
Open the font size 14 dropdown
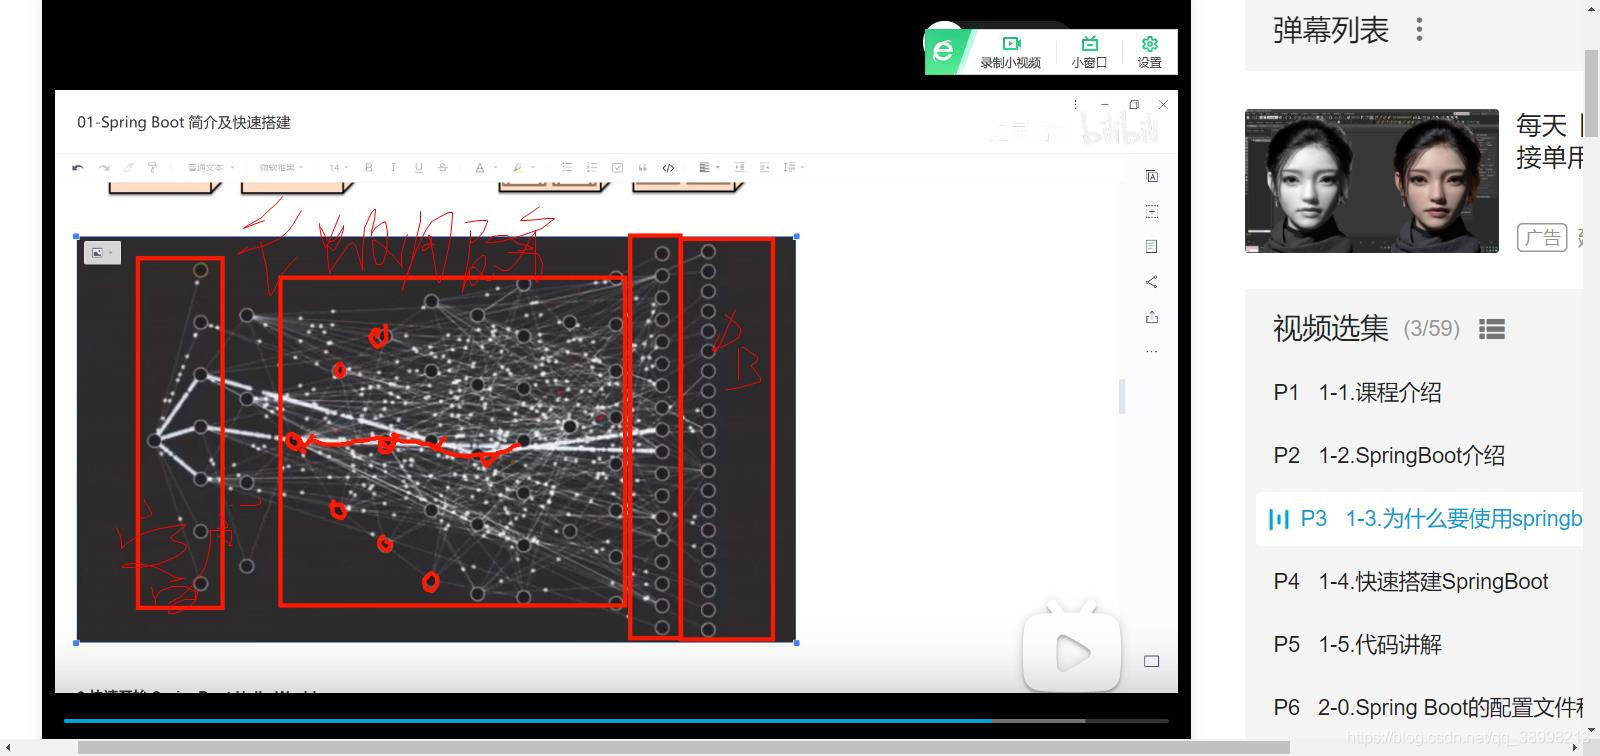tap(338, 168)
